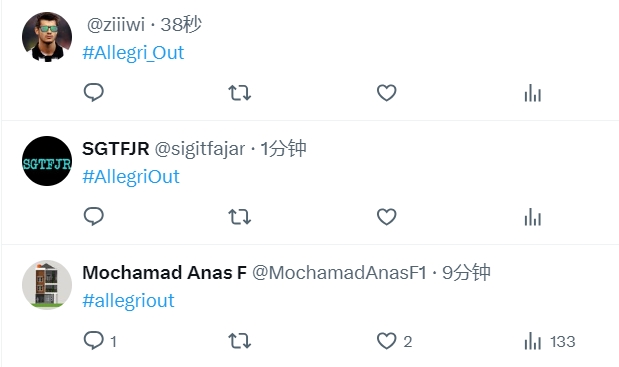The height and width of the screenshot is (367, 619).
Task: View analytics for @ziiiwi tweet
Action: 533,93
